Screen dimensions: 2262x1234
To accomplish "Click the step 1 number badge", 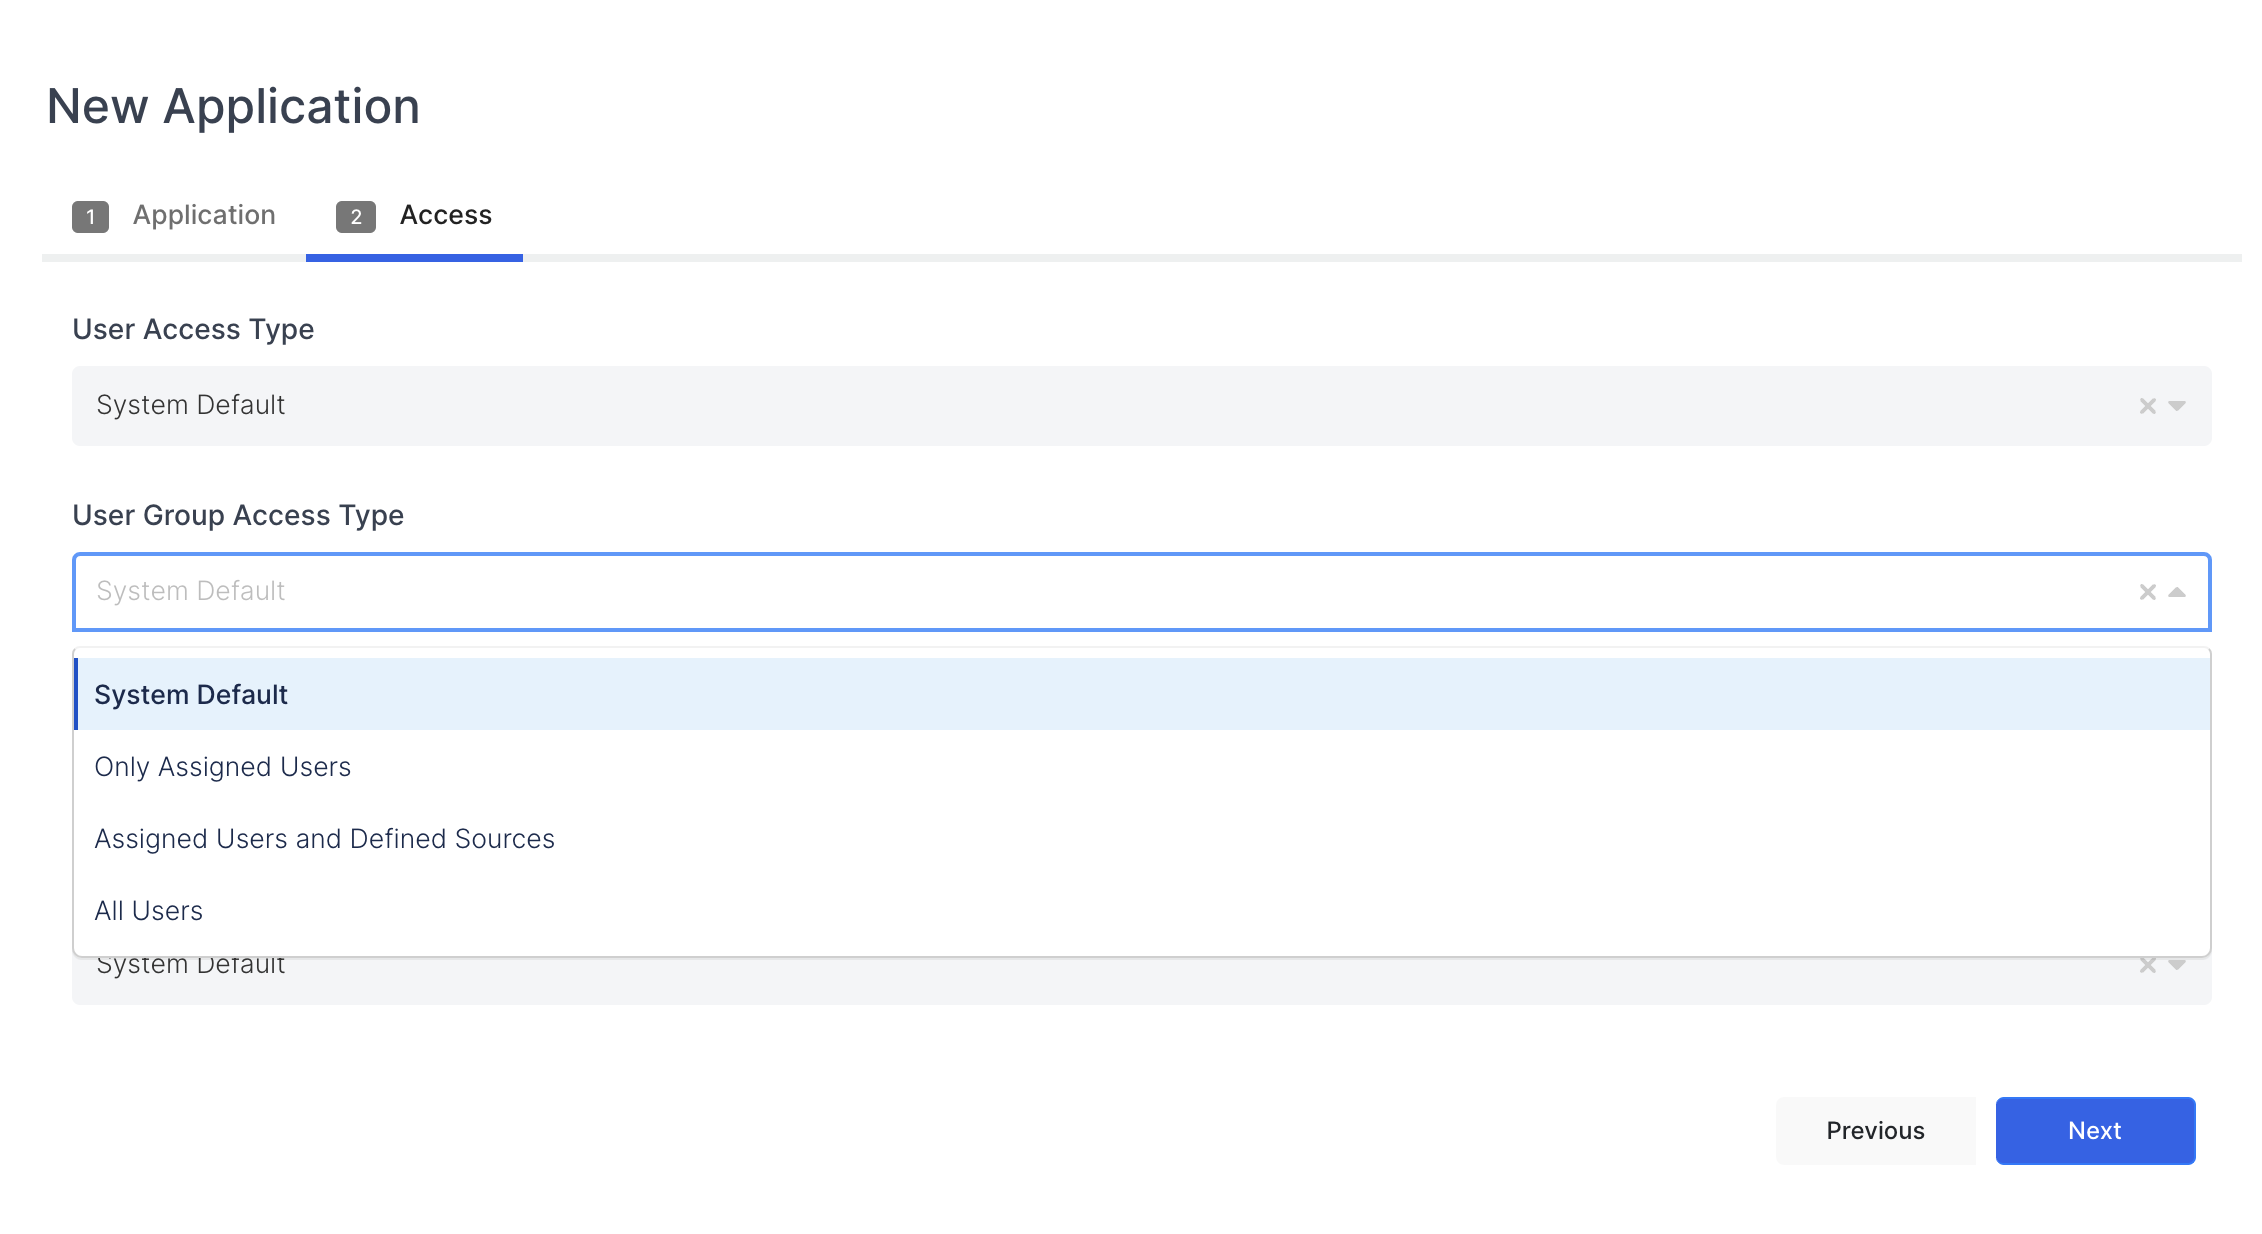I will tap(90, 216).
